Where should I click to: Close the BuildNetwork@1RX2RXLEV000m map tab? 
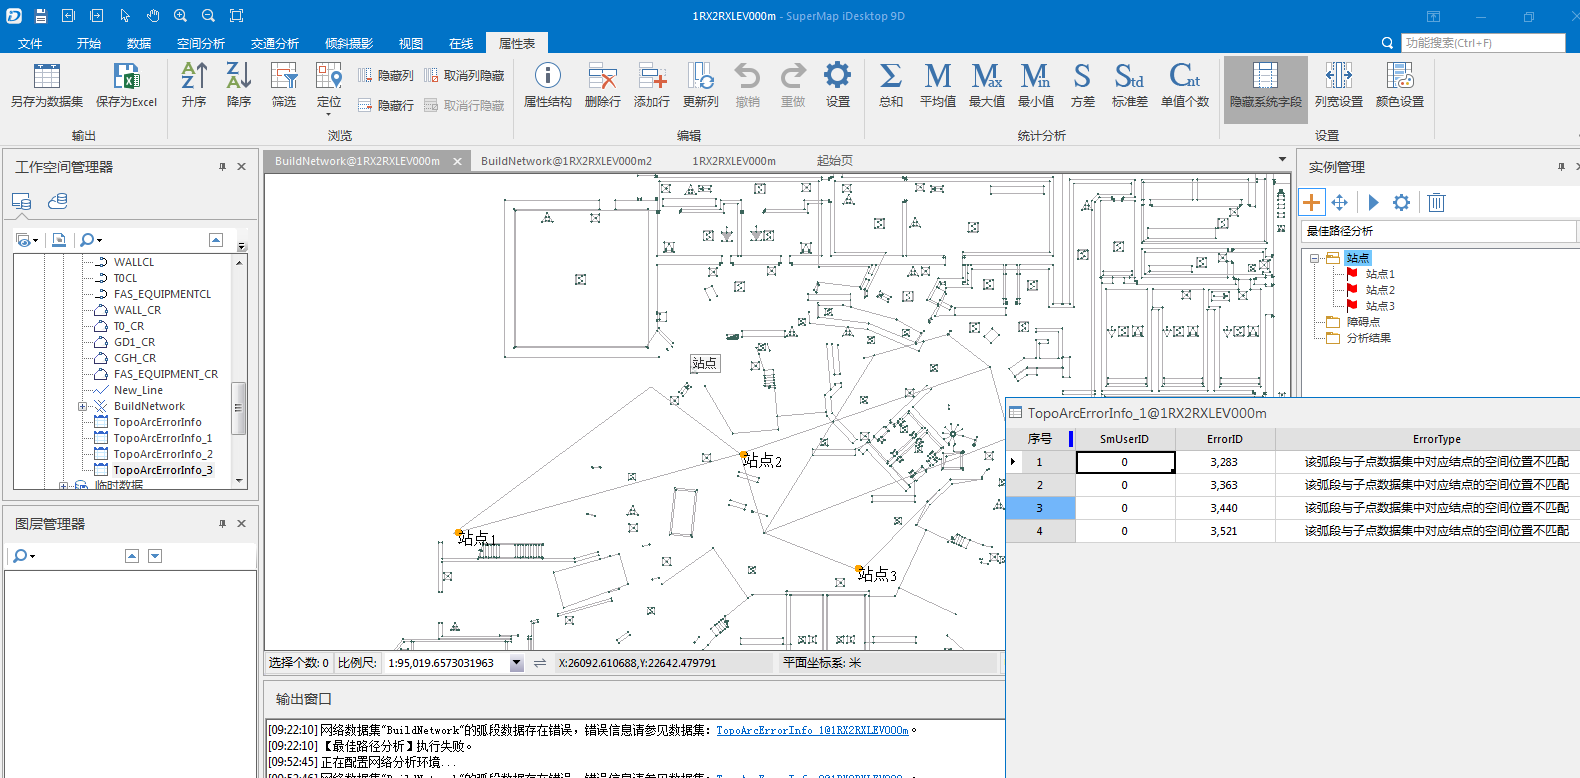pos(458,161)
